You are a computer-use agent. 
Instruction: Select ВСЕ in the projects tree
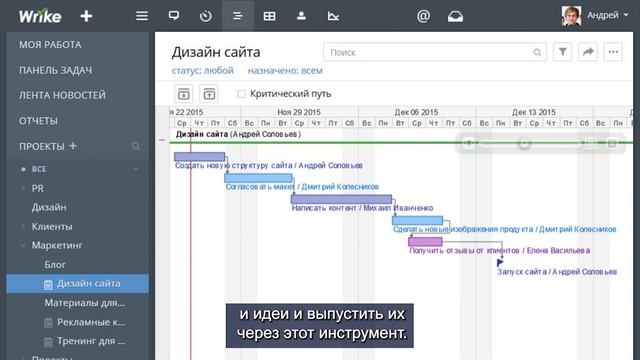click(39, 169)
